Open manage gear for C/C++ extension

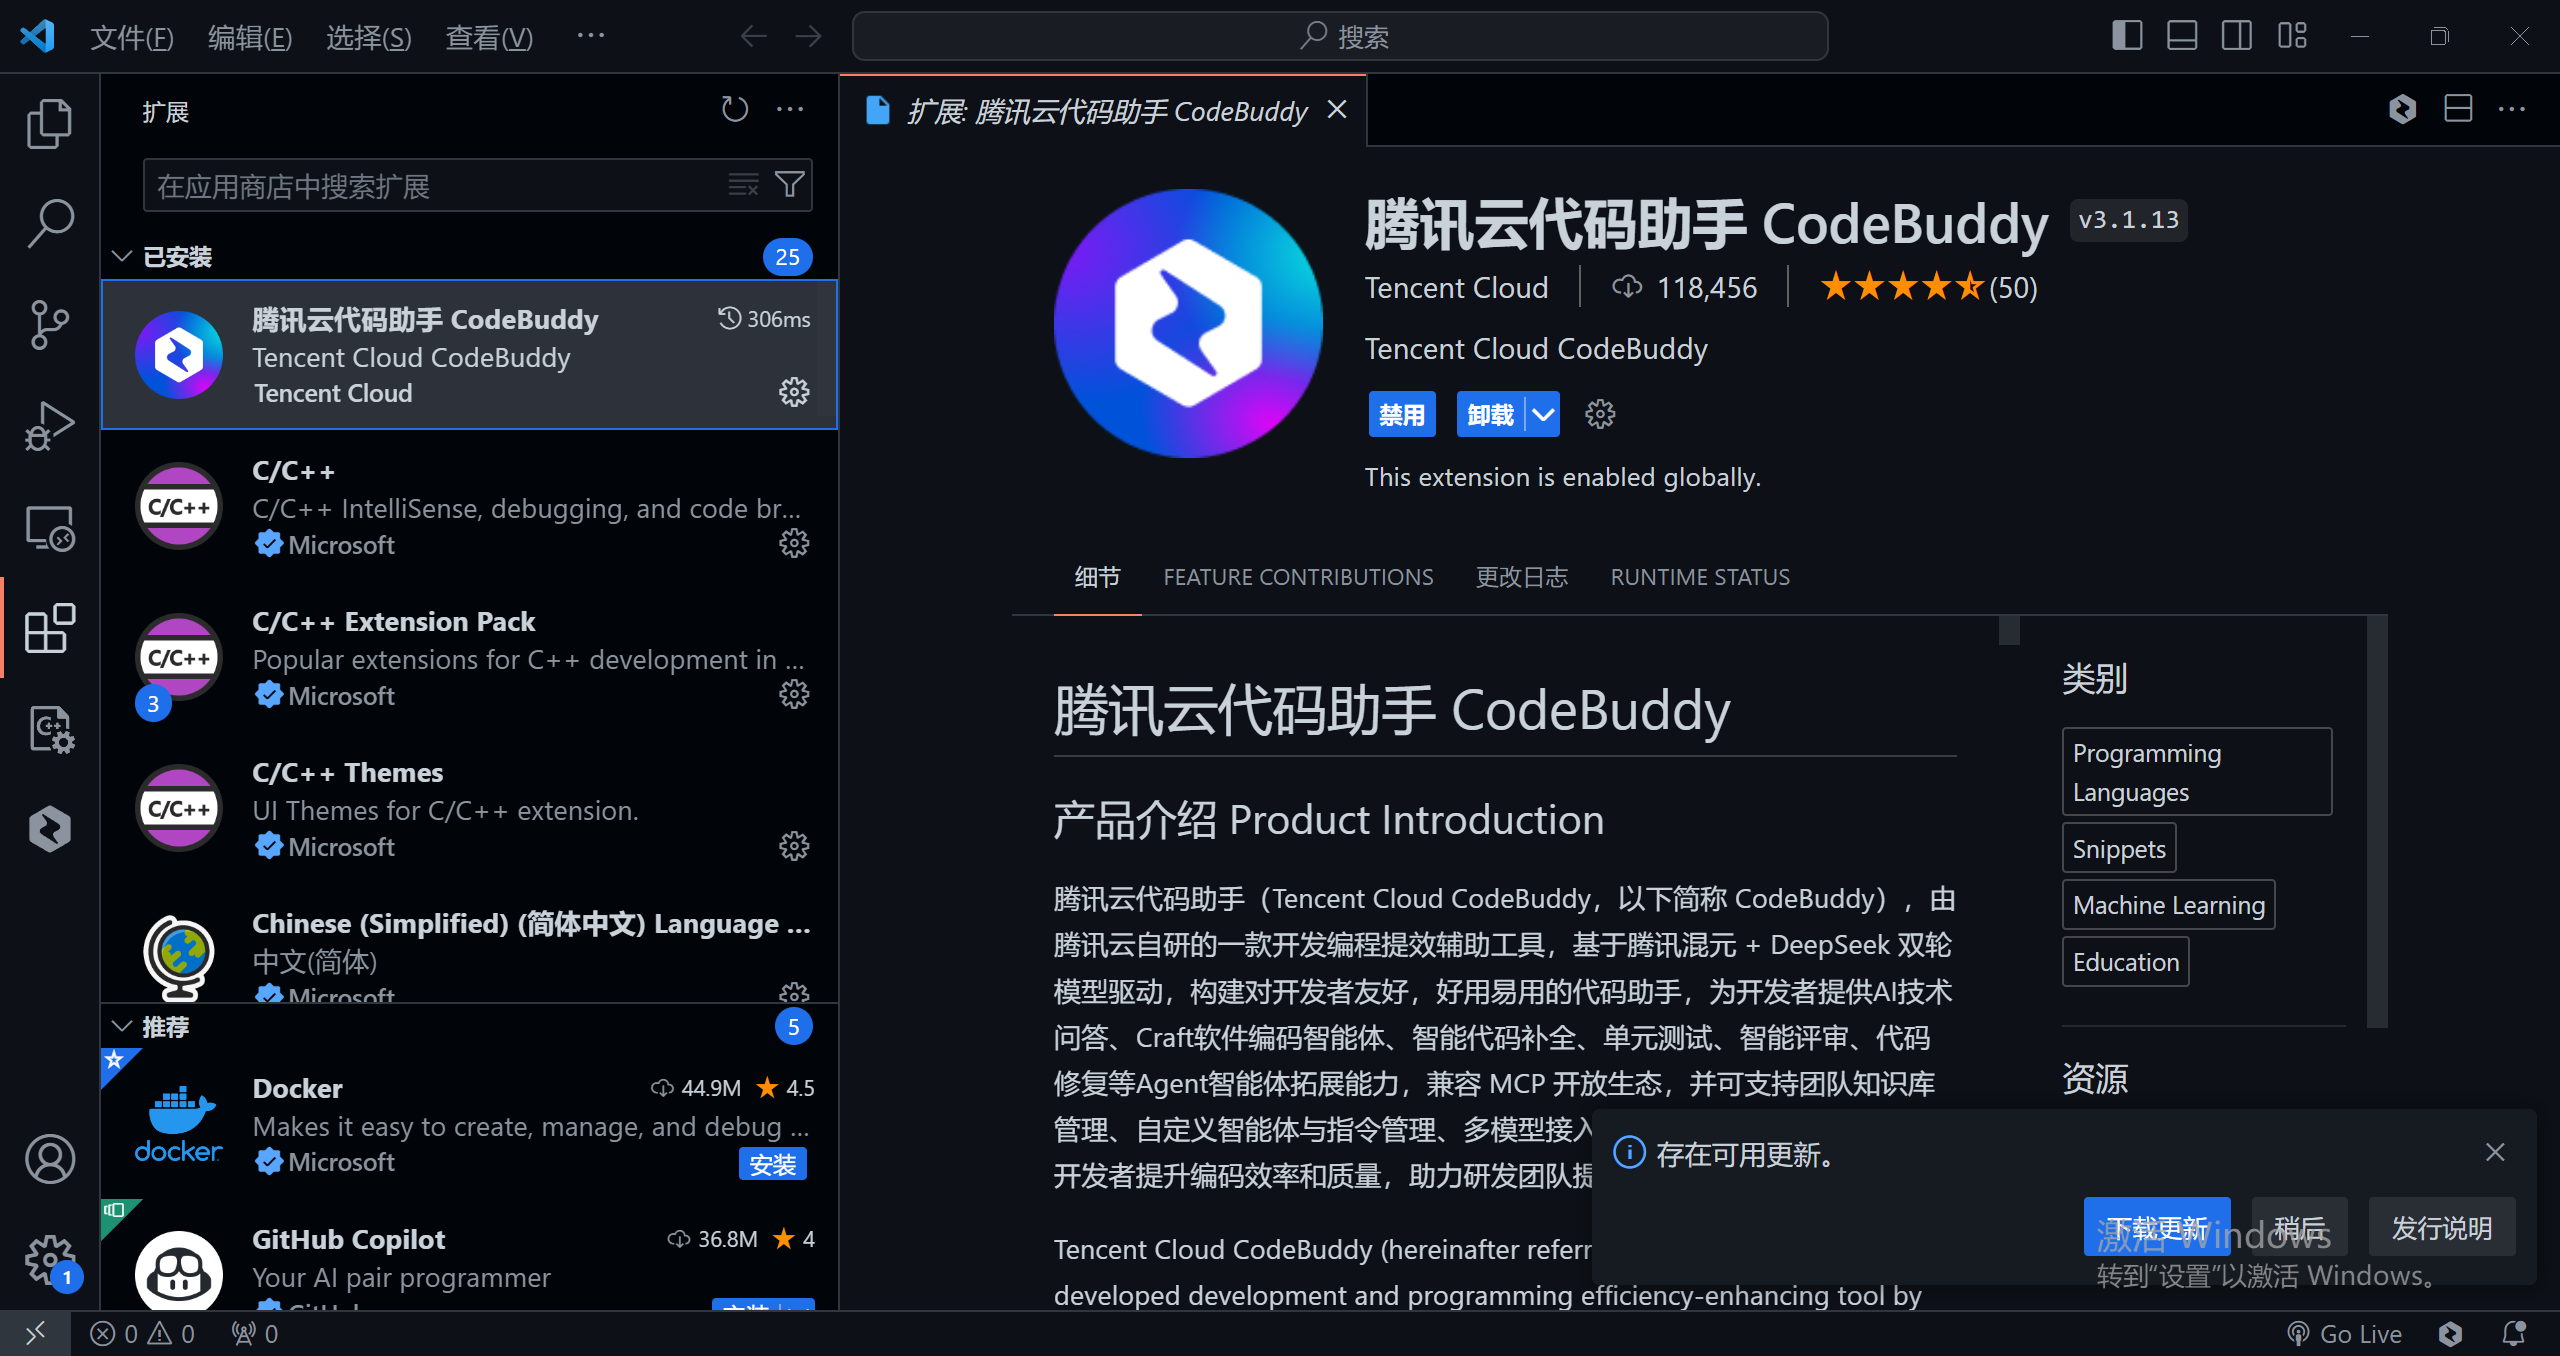[794, 543]
